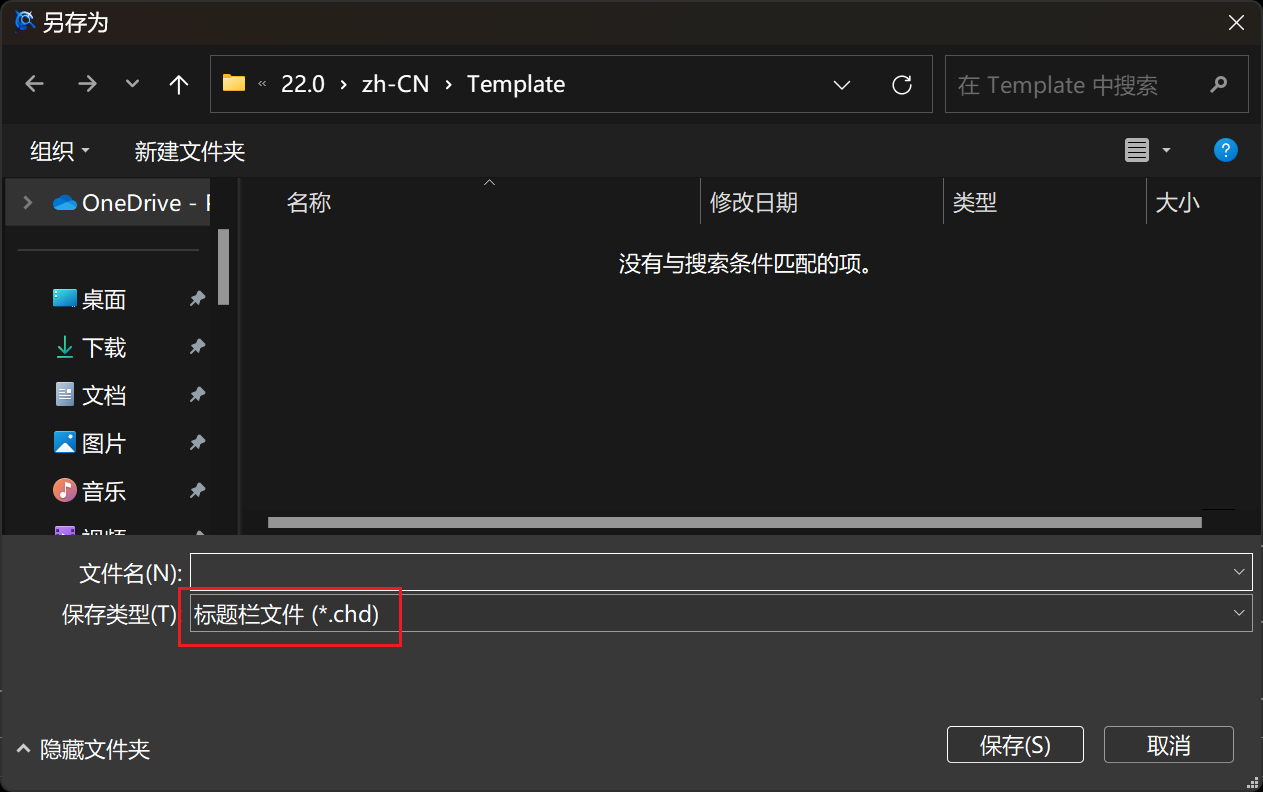Click the Back navigation arrow
This screenshot has height=792, width=1263.
tap(35, 85)
